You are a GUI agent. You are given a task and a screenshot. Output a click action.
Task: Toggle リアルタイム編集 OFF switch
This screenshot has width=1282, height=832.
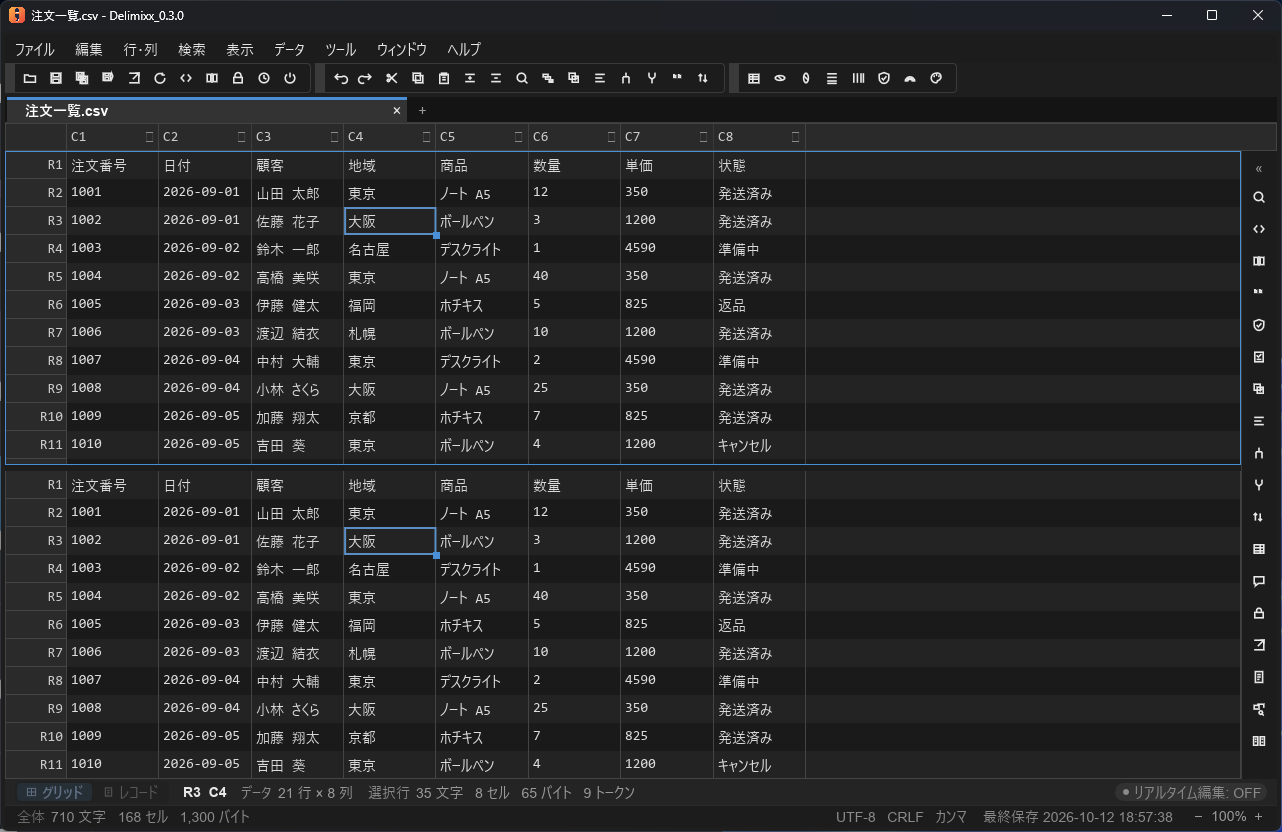(x=1190, y=792)
